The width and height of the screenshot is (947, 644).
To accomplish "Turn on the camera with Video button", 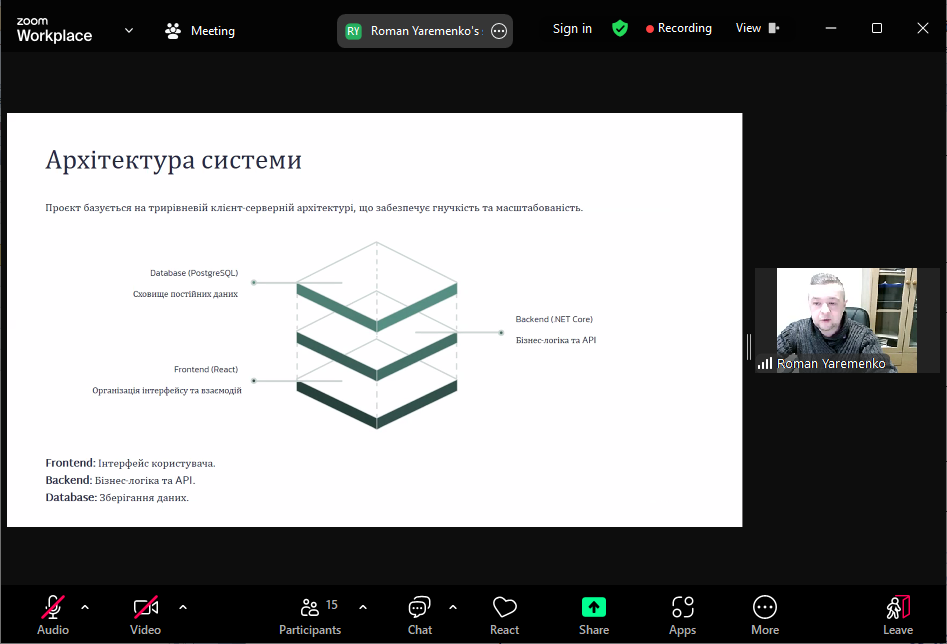I will 145,614.
